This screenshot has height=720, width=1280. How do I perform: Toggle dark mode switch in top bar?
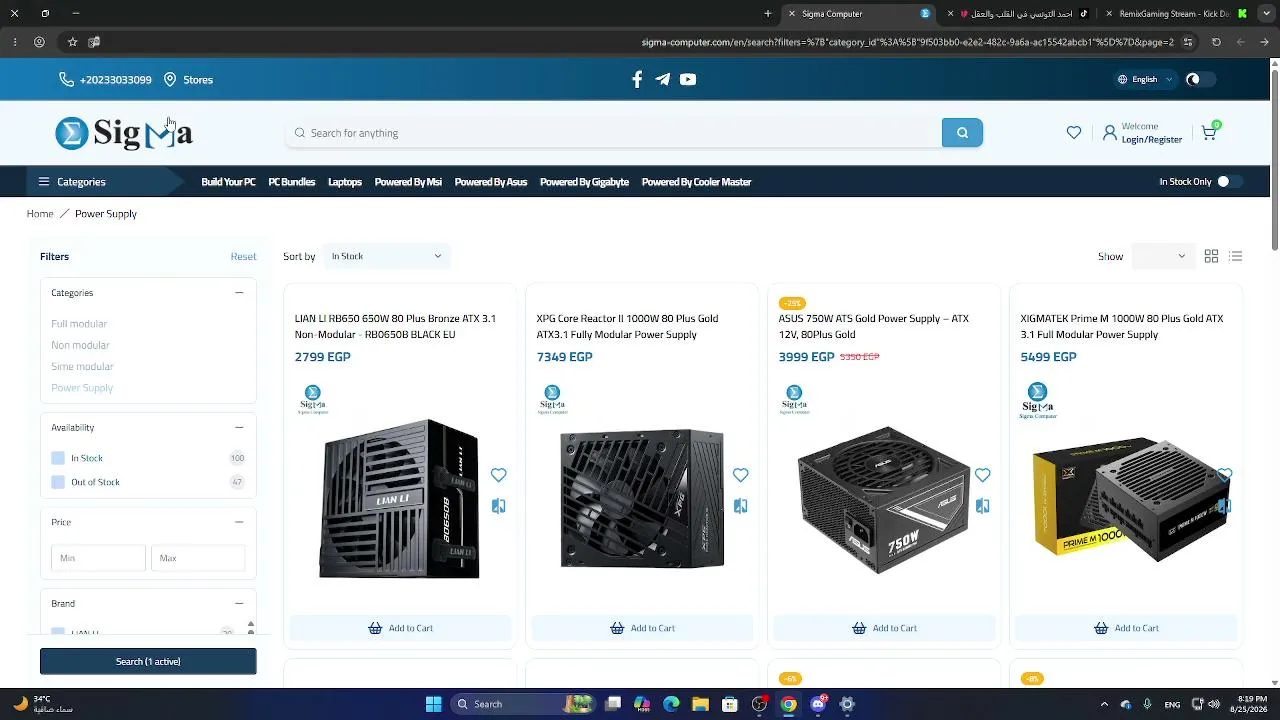[x=1200, y=80]
